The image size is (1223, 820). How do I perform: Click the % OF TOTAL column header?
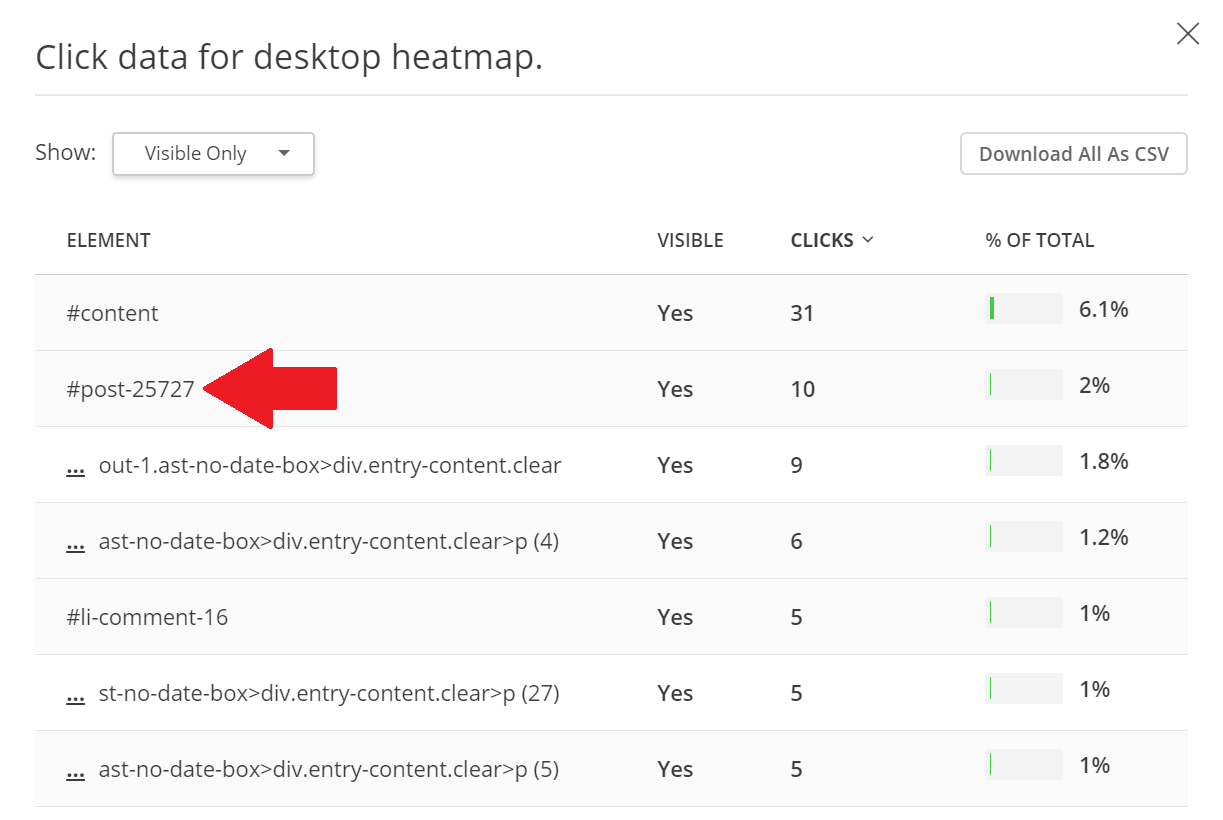click(1040, 240)
